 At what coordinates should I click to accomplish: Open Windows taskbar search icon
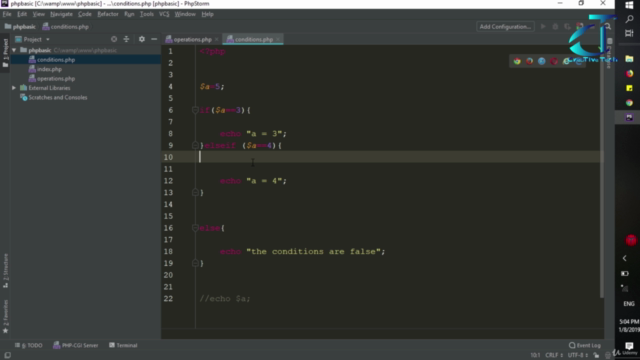pyautogui.click(x=629, y=19)
